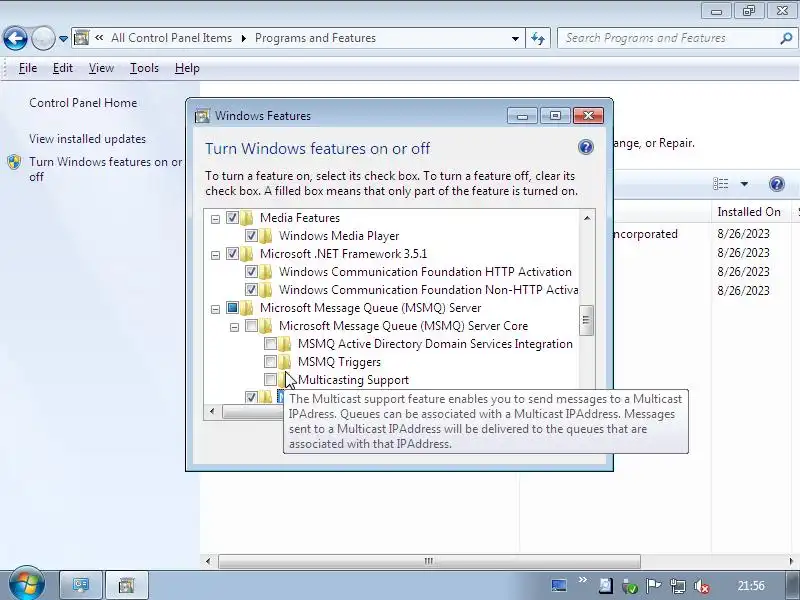This screenshot has width=800, height=600.
Task: Open the Edit menu
Action: (x=63, y=68)
